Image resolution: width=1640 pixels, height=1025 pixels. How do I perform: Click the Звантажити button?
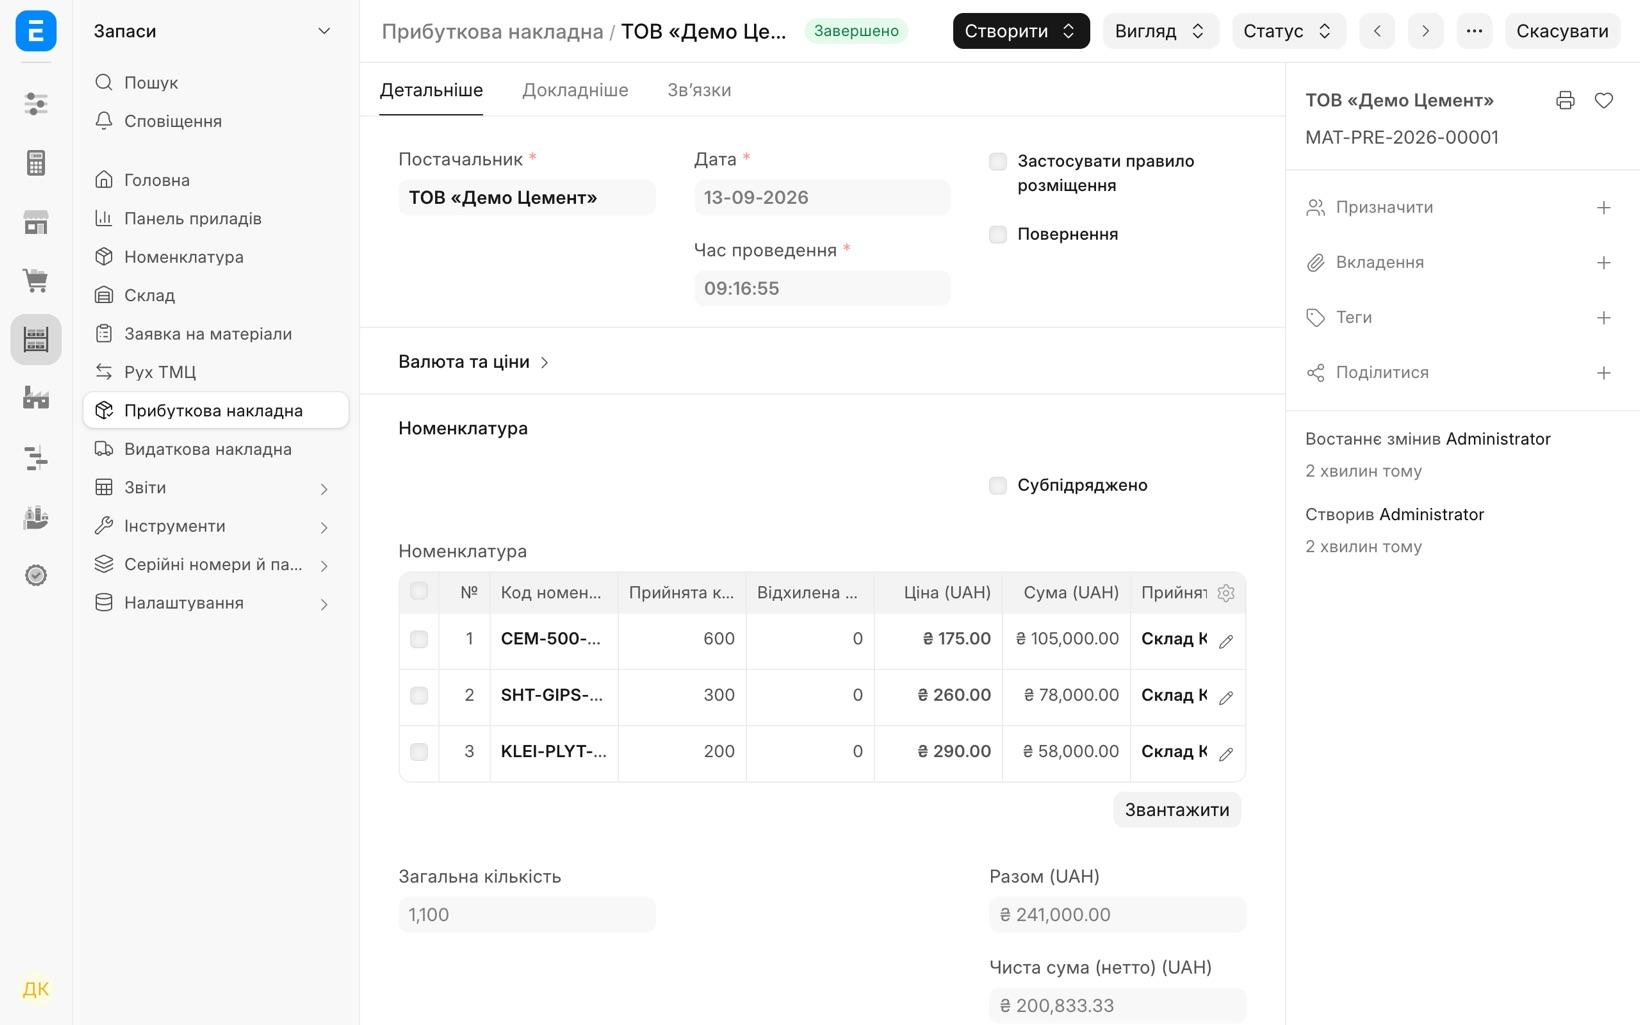1177,810
